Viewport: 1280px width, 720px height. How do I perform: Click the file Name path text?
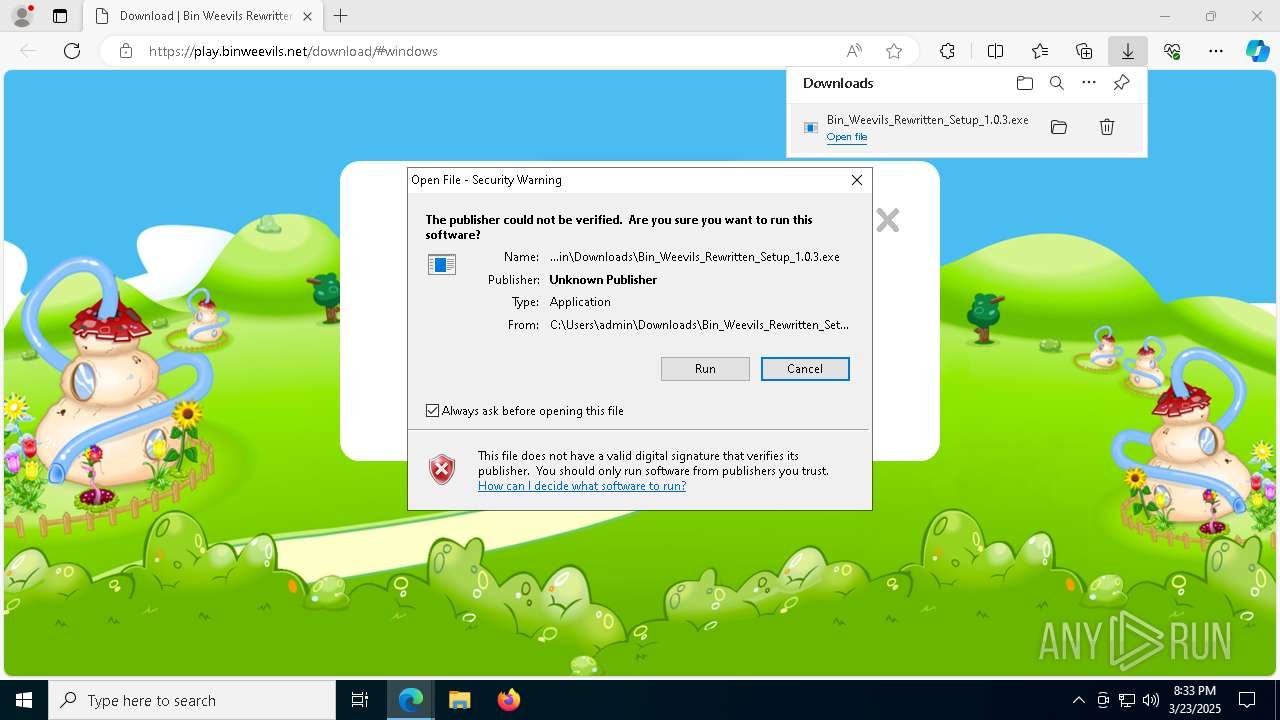[695, 257]
